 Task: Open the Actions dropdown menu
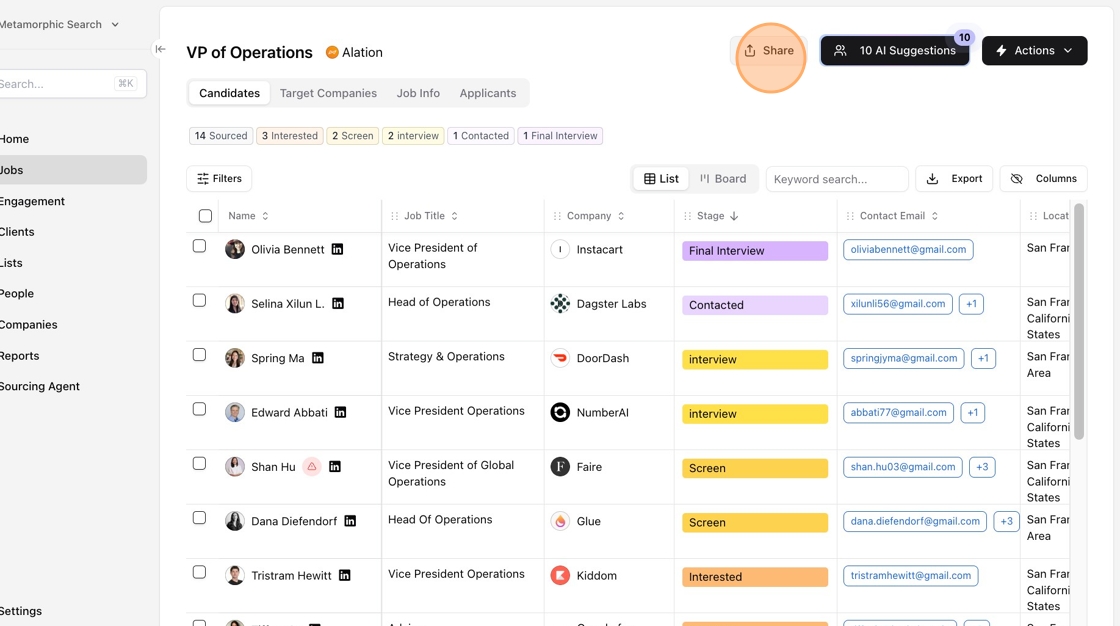click(1034, 51)
